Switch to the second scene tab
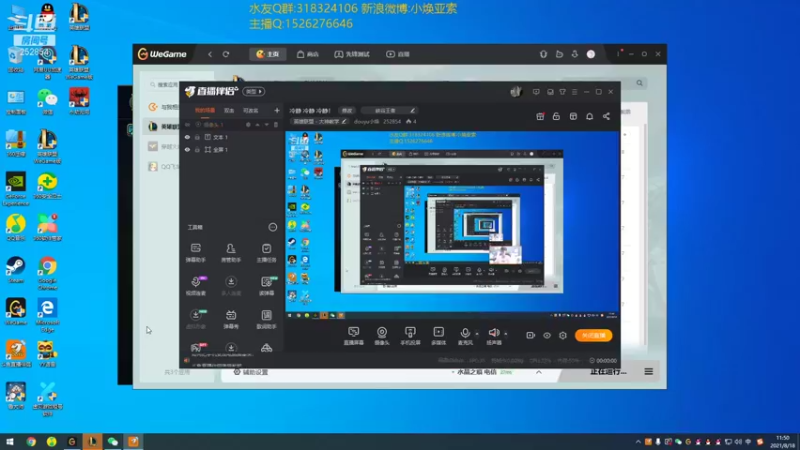 pos(229,110)
